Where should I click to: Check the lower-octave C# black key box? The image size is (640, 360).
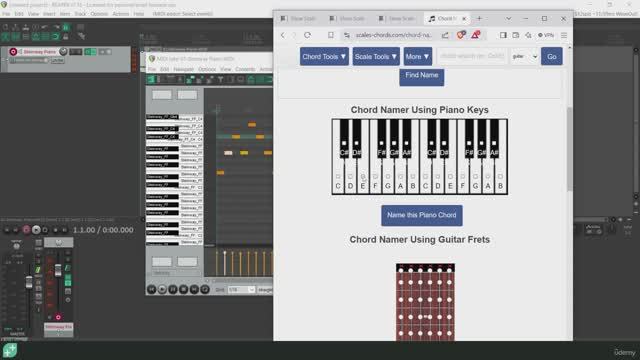(344, 143)
